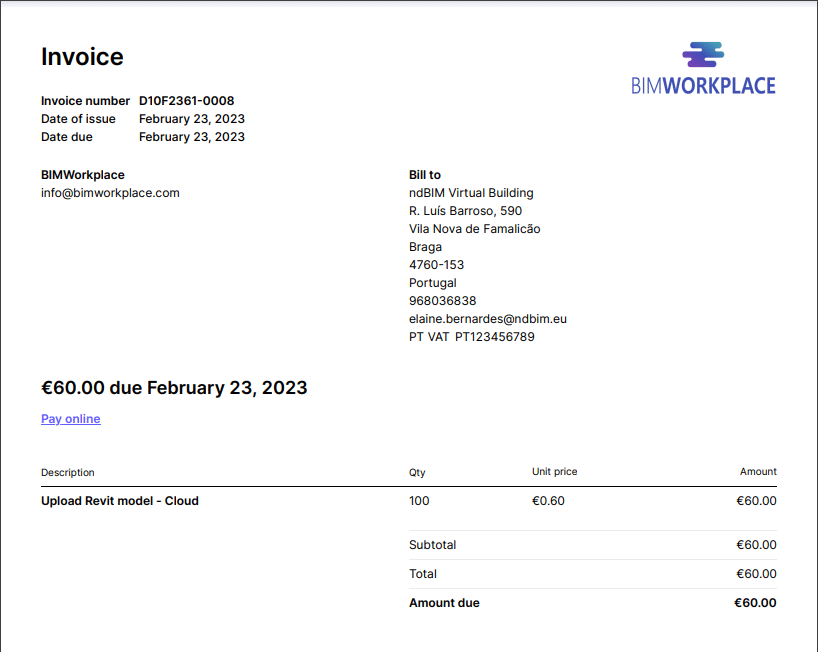Click the Invoice heading
The image size is (818, 652).
(82, 56)
